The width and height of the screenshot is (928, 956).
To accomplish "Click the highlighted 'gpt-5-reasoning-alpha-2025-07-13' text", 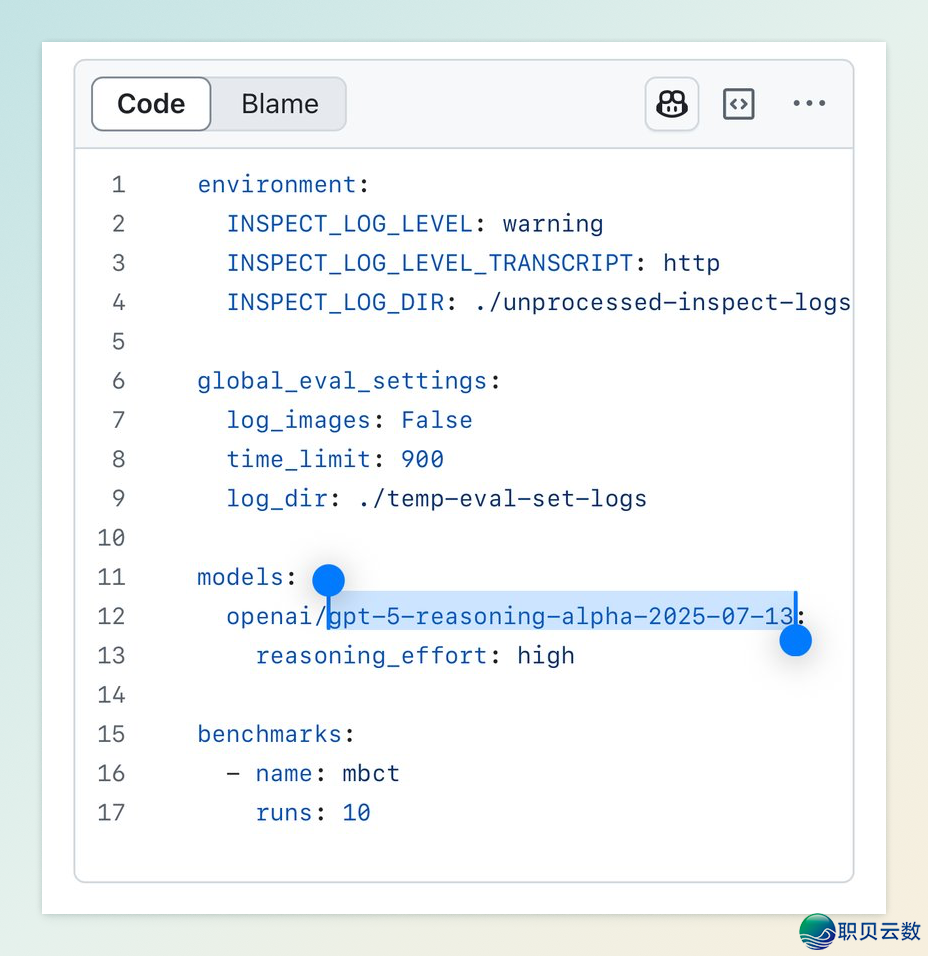I will 561,616.
